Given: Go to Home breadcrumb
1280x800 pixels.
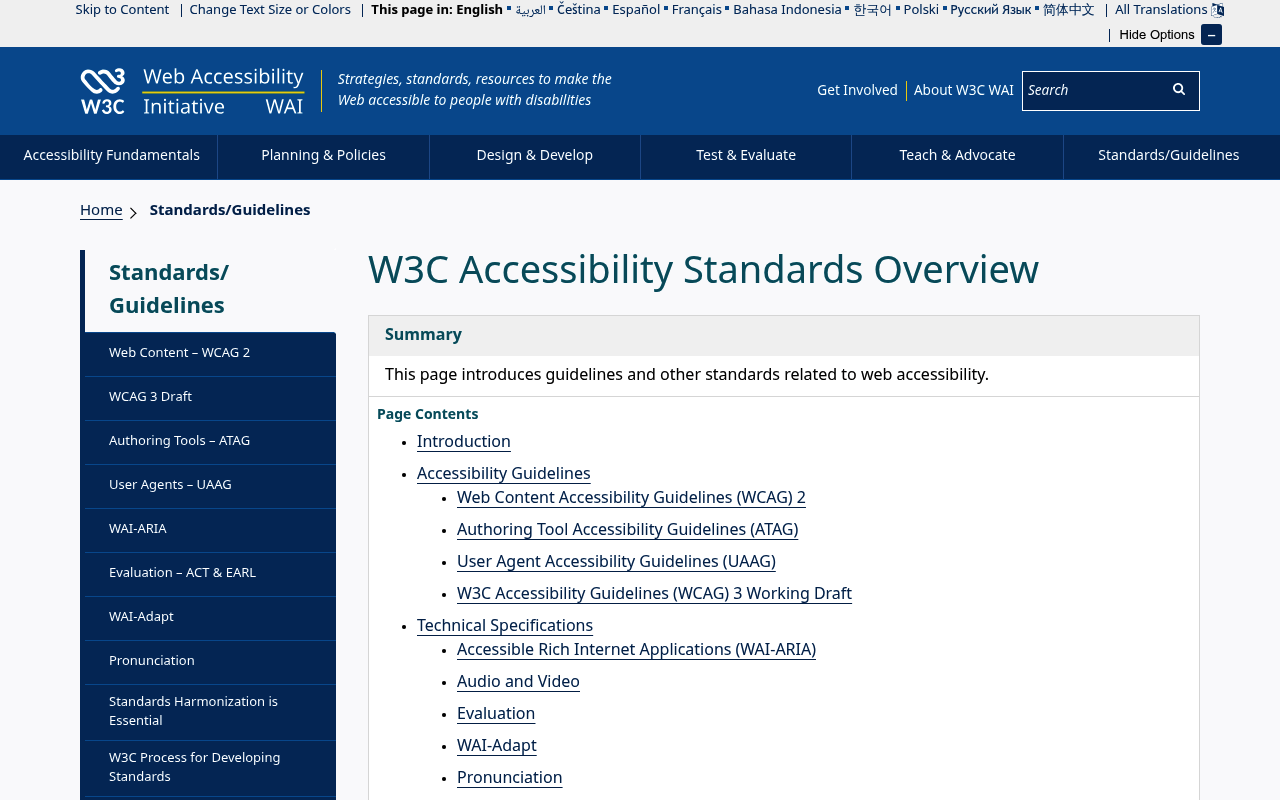Looking at the screenshot, I should tap(101, 210).
